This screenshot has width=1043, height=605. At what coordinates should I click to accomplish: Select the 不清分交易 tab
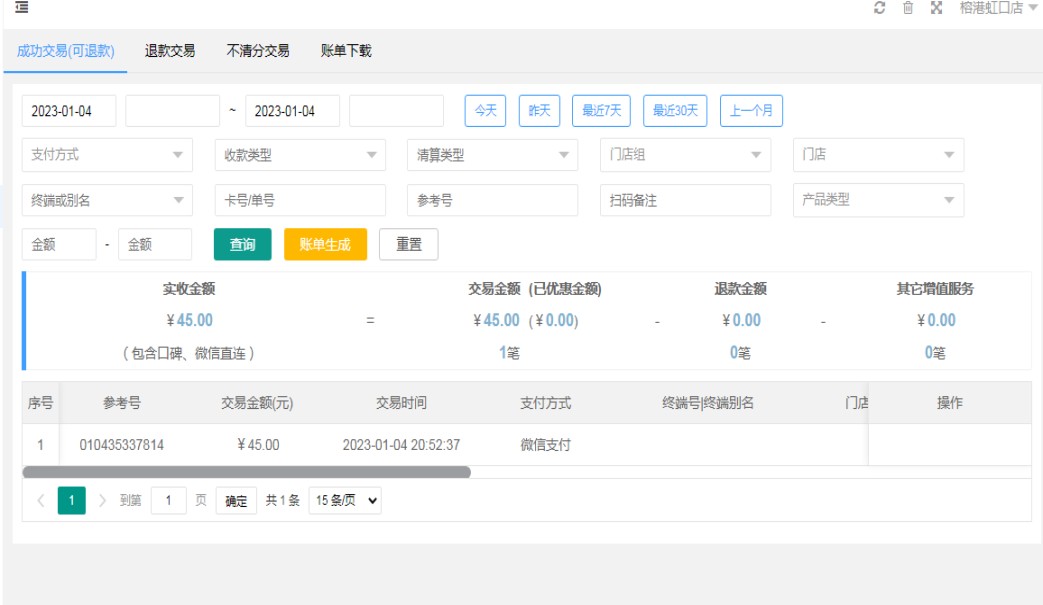(258, 51)
